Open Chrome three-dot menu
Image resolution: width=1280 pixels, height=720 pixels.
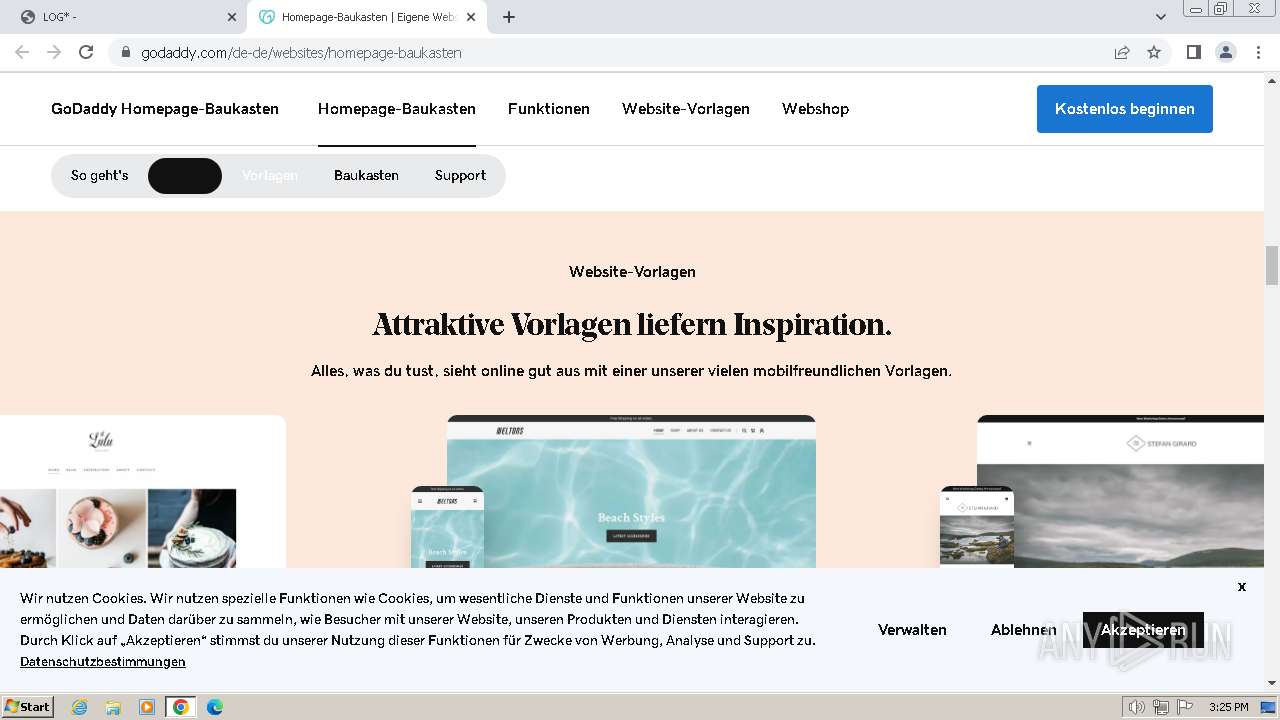pos(1257,52)
